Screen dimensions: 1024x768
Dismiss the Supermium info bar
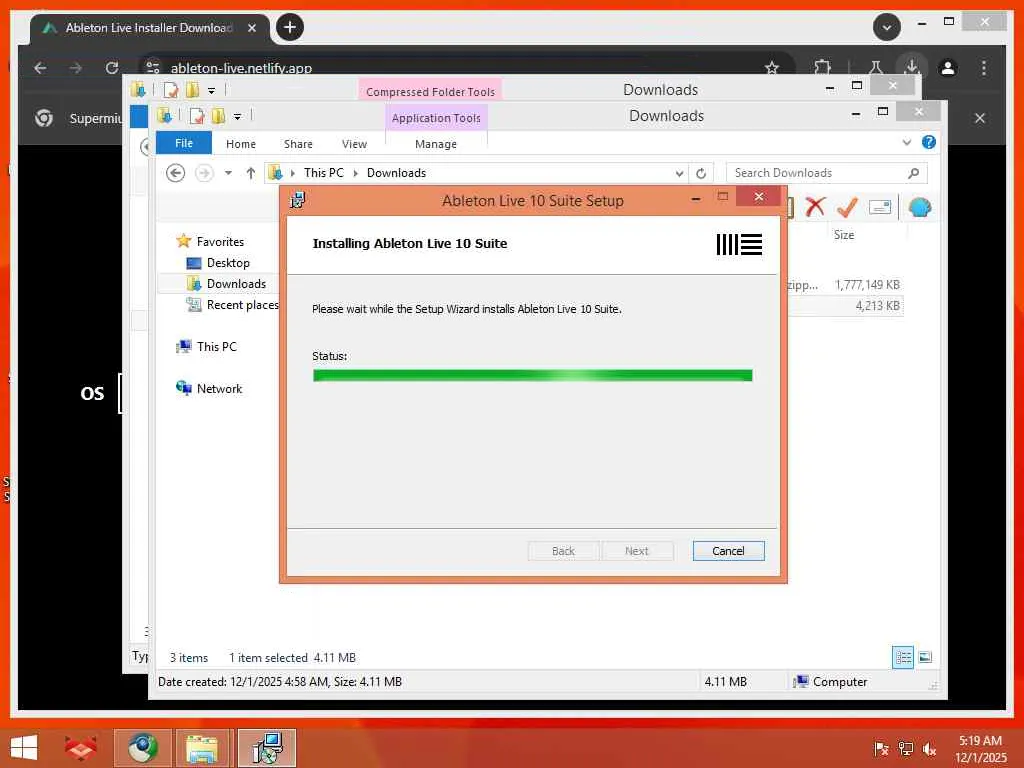[980, 118]
